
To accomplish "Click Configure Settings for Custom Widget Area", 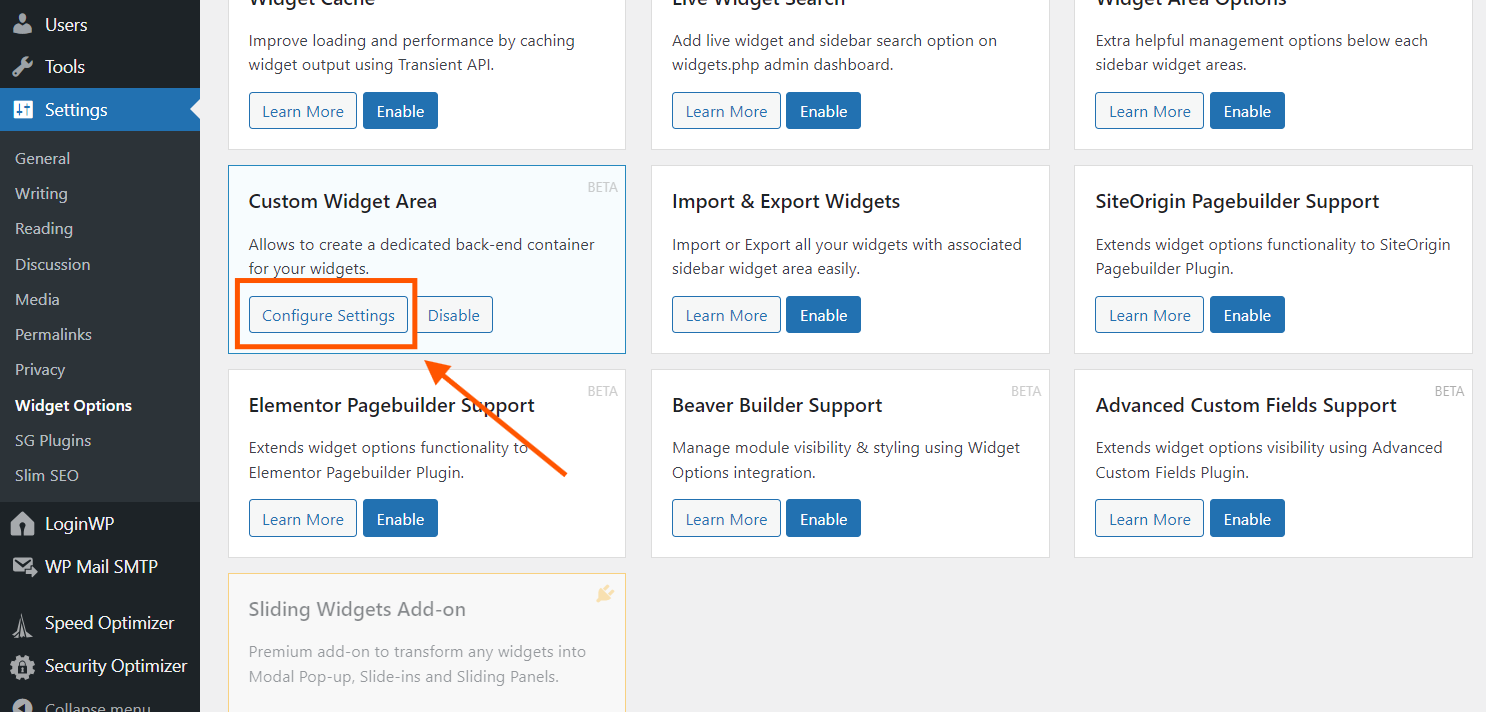I will pos(328,315).
